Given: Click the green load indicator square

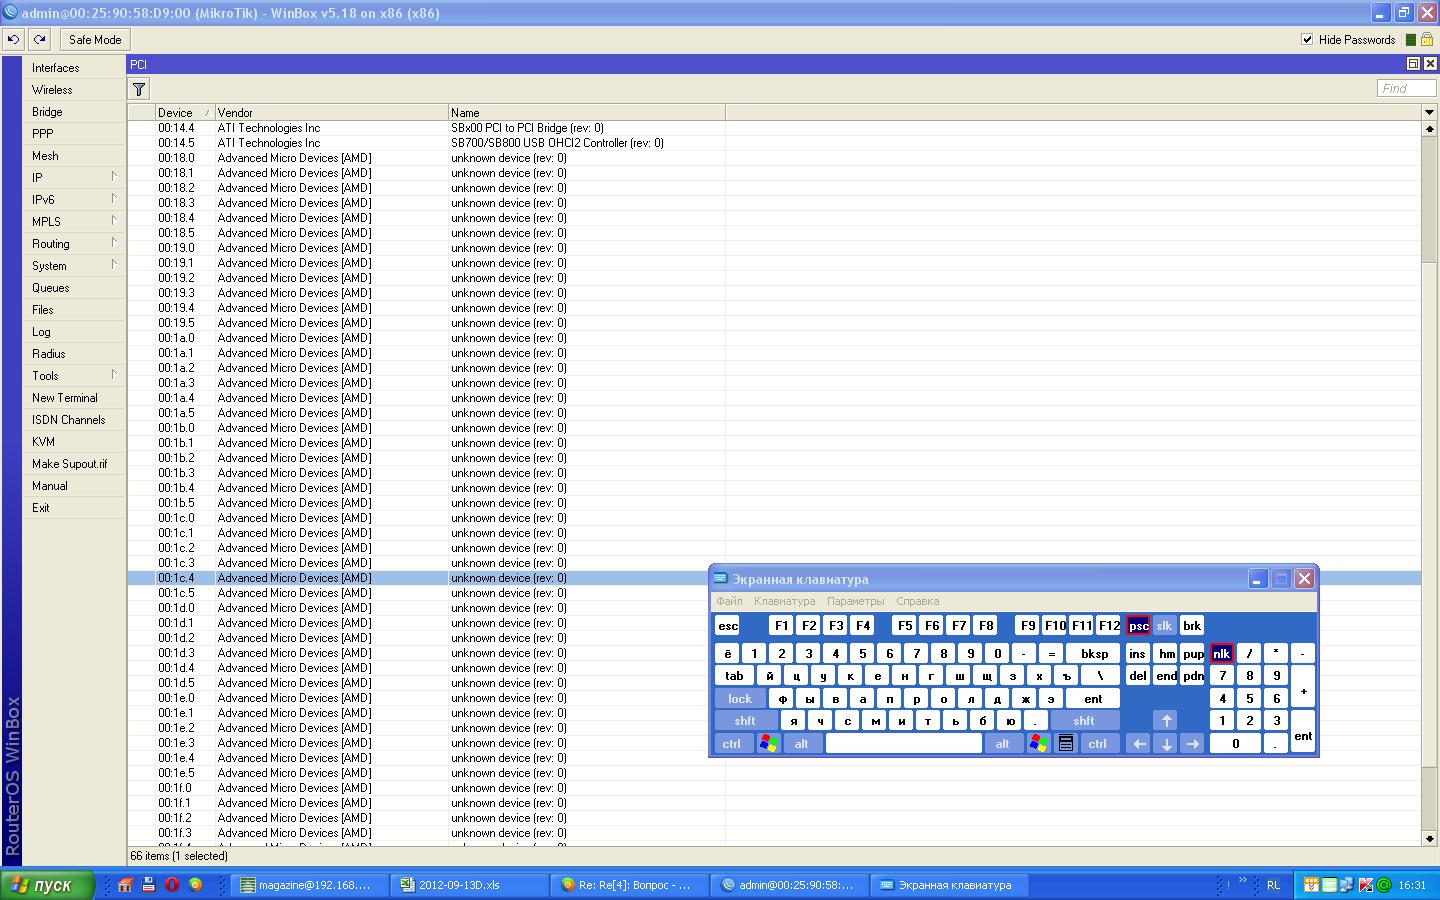Looking at the screenshot, I should 1410,40.
